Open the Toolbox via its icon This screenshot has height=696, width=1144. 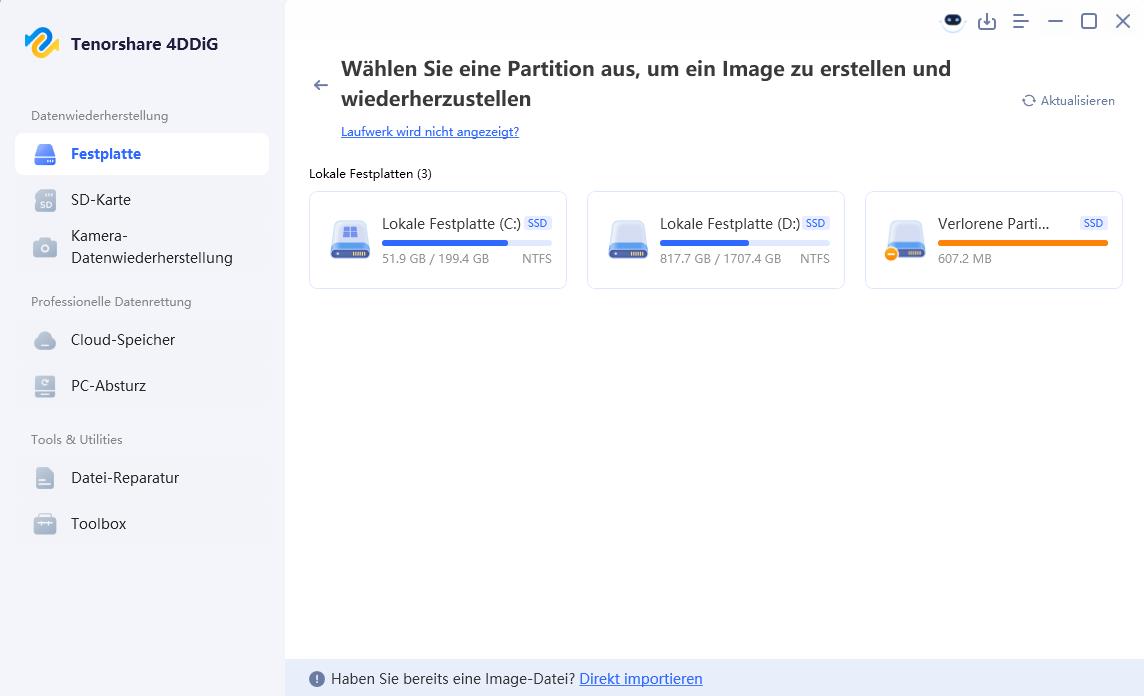(x=44, y=523)
